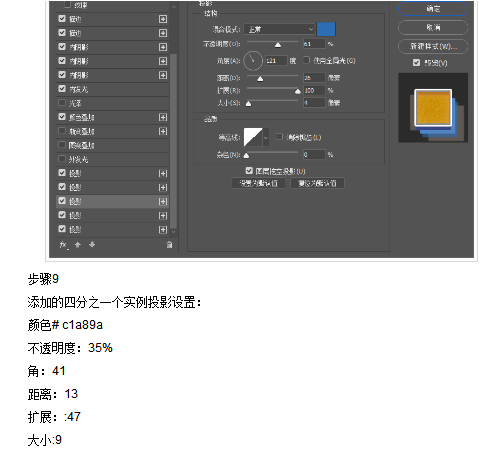
Task: Click the plus icon on the second 描边 row
Action: click(163, 33)
